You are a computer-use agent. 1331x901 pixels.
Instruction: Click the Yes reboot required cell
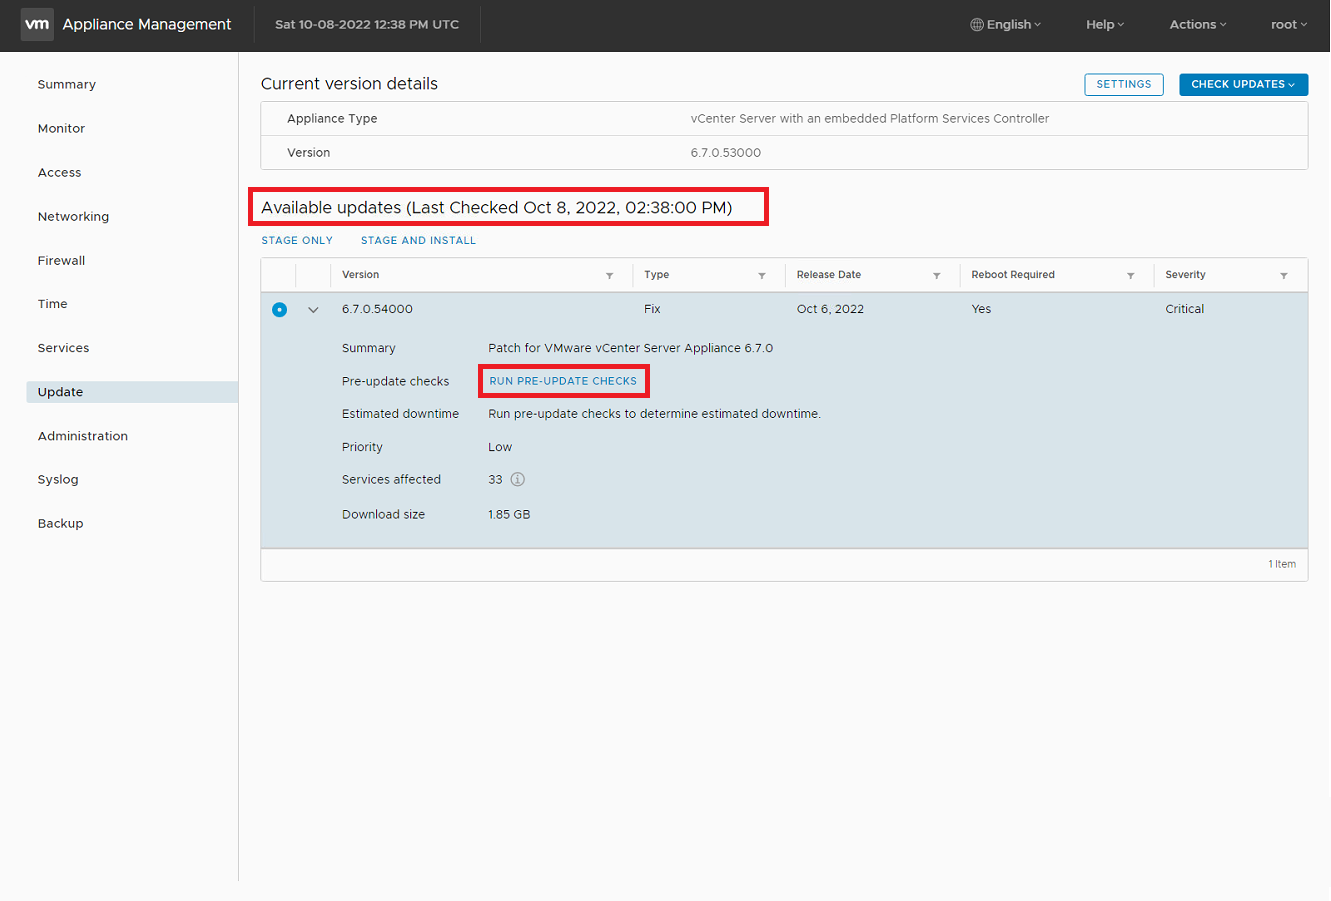tap(981, 309)
